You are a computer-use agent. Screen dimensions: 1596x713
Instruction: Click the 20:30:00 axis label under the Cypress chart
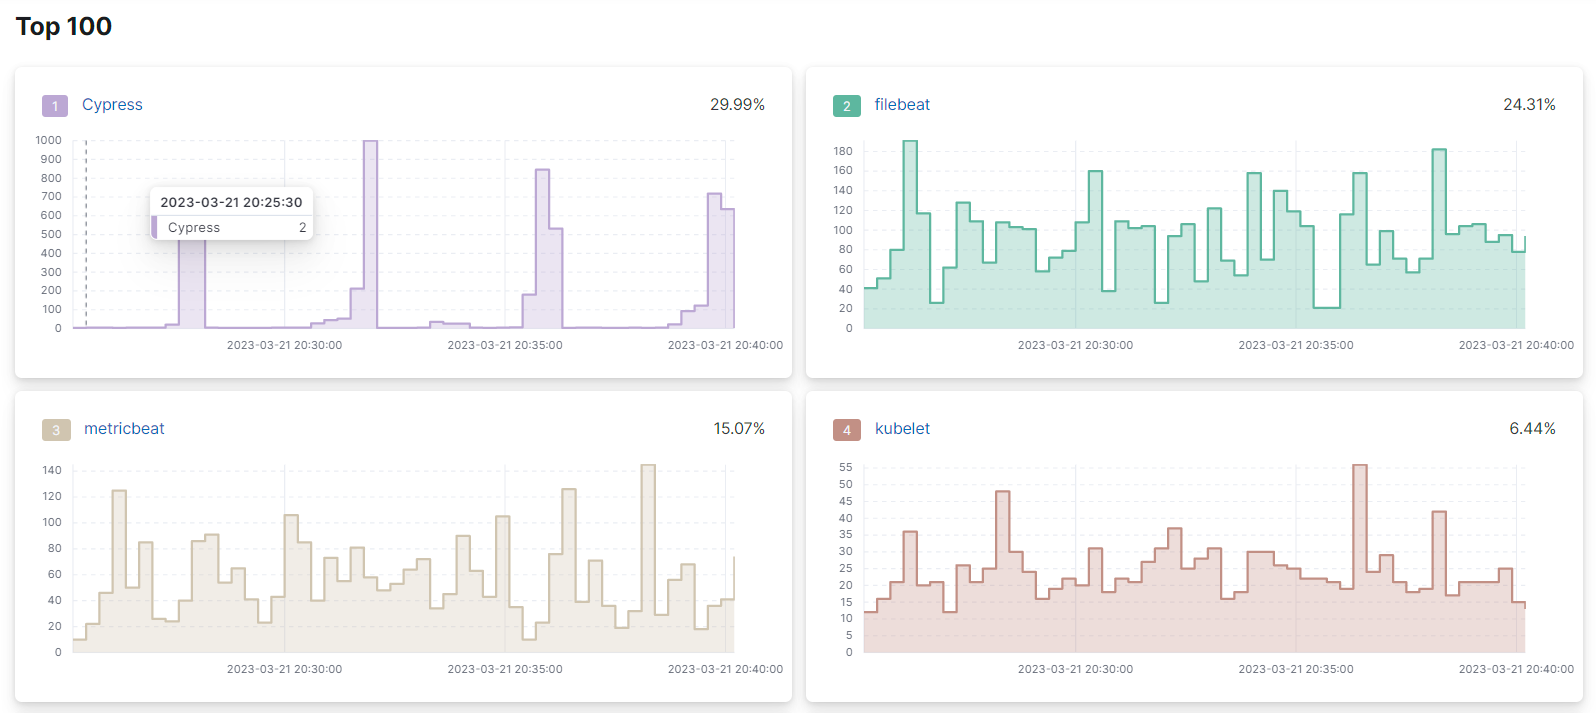click(284, 345)
